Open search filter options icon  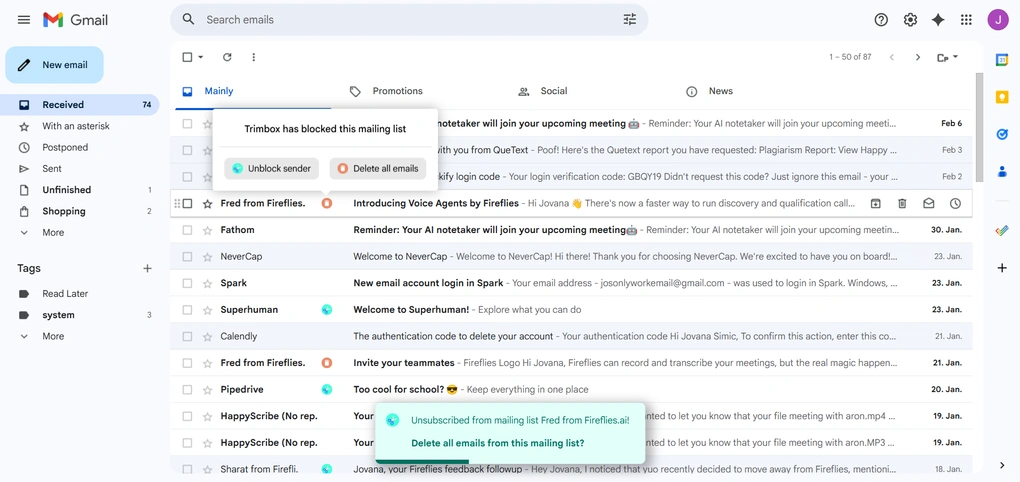[x=630, y=20]
